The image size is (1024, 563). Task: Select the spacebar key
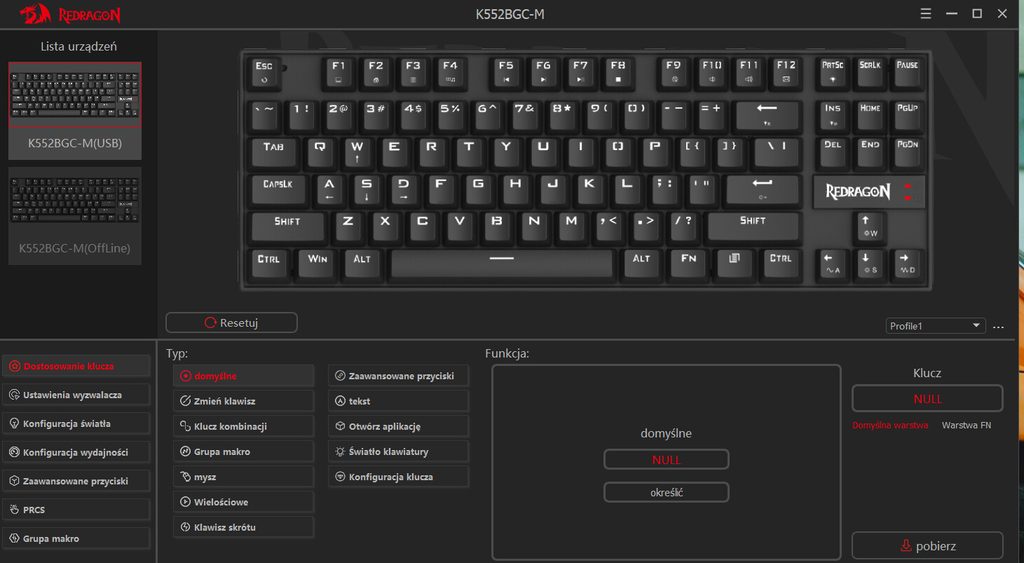pos(502,264)
